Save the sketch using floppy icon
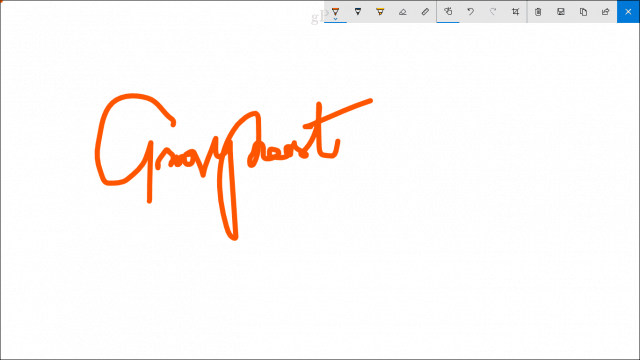 click(560, 12)
